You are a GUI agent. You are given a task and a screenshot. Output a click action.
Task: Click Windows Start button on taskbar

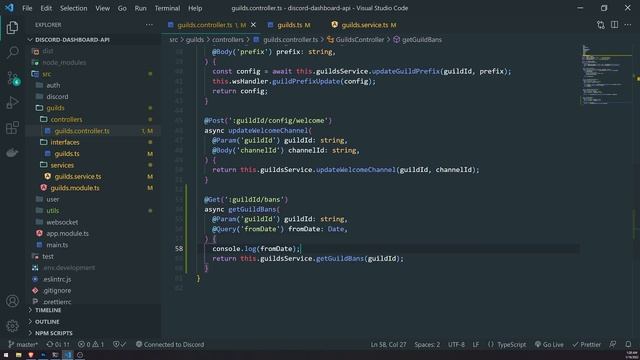click(x=6, y=355)
